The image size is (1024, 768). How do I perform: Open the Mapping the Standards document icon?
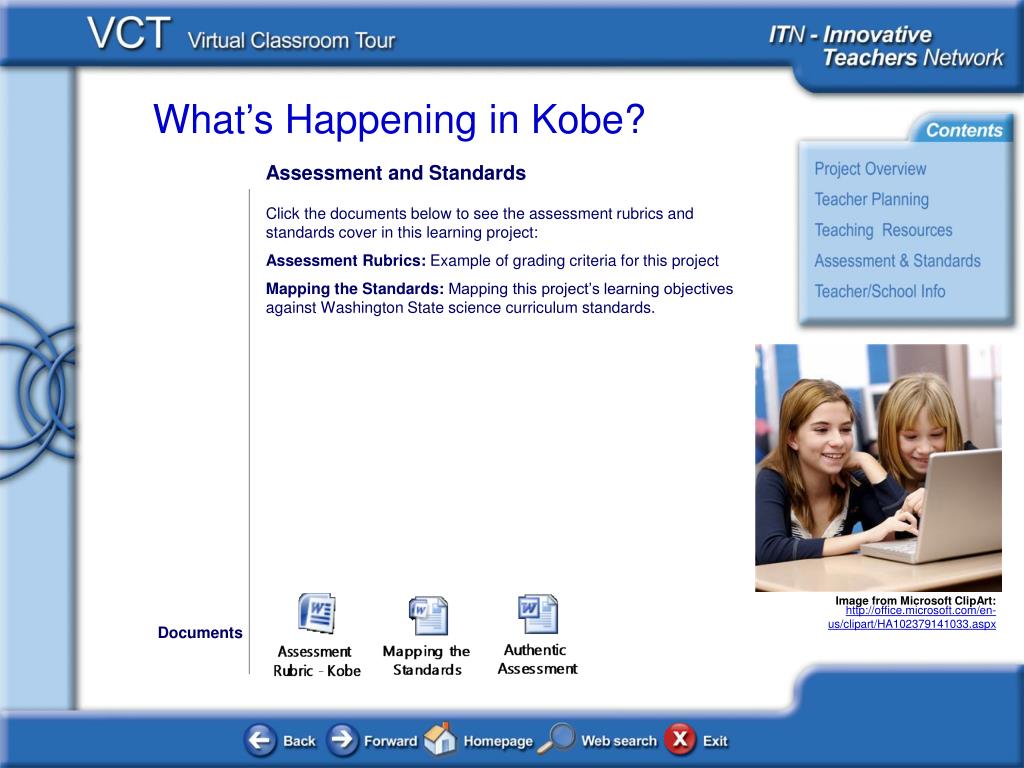pyautogui.click(x=428, y=615)
